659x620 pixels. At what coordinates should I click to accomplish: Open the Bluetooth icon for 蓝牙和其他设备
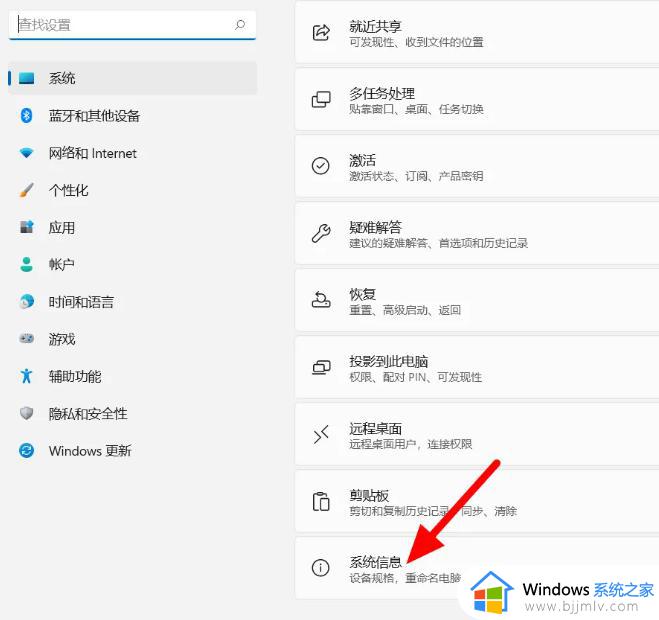[26, 115]
